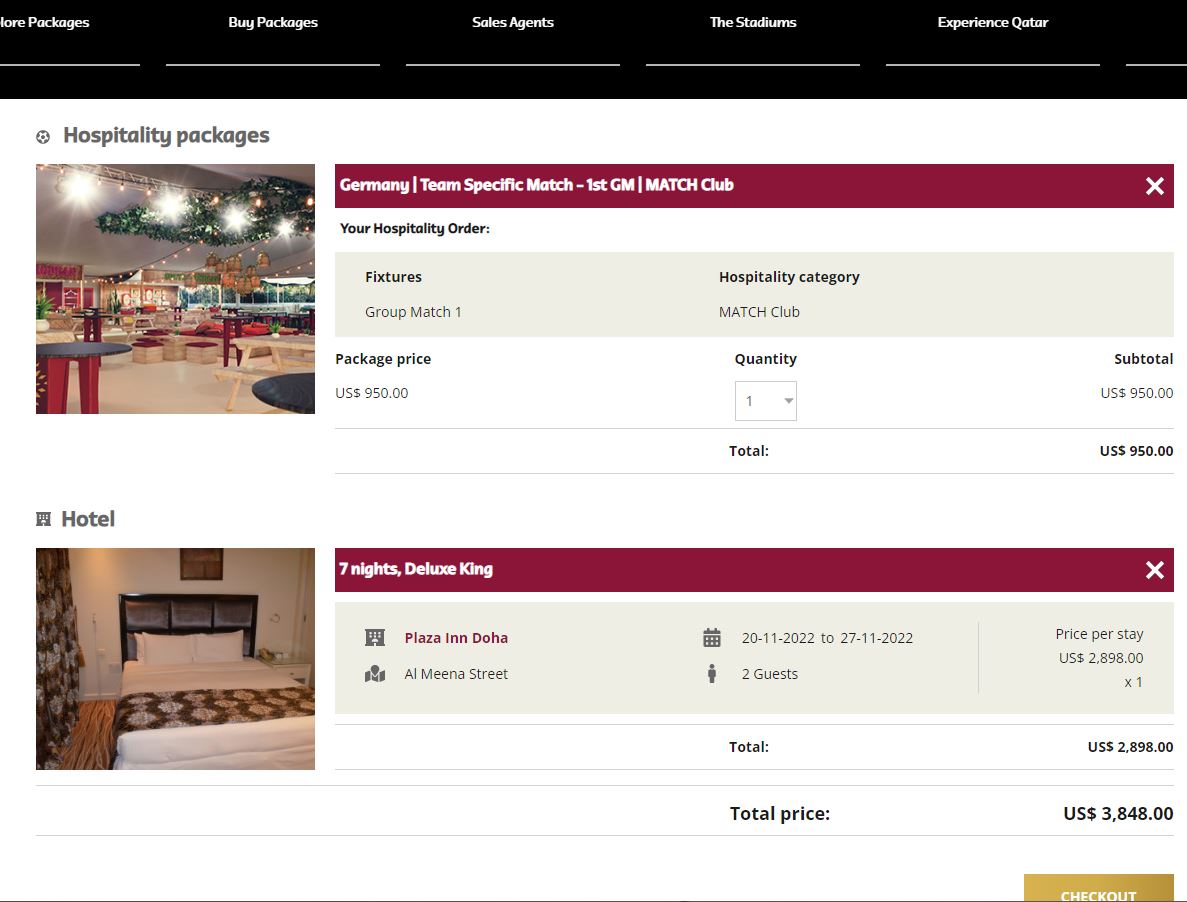Click the calendar icon beside stay dates

pos(712,638)
